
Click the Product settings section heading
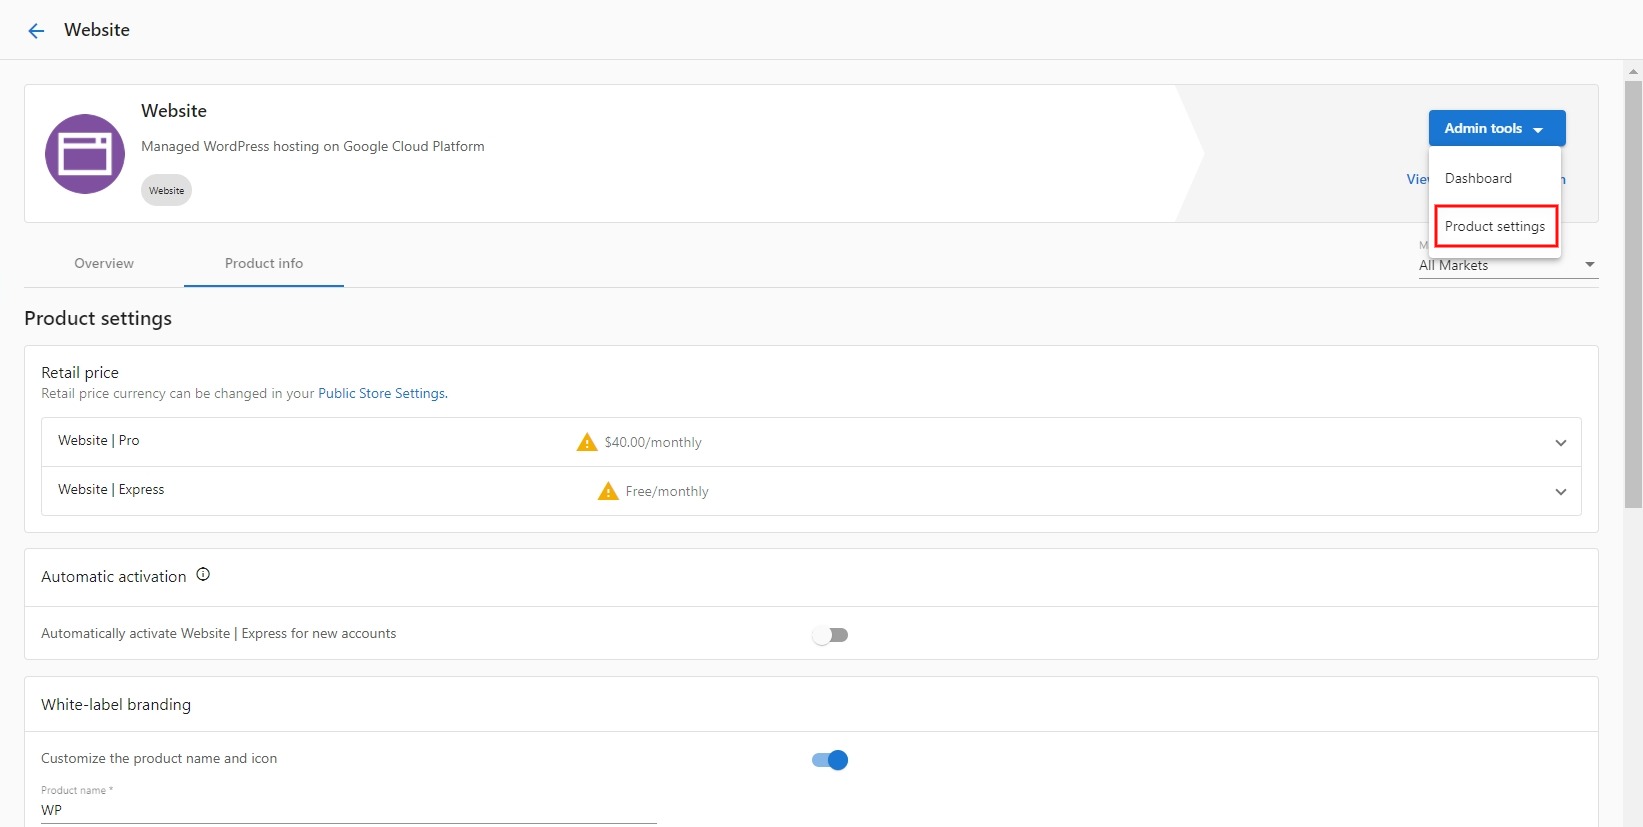click(98, 318)
